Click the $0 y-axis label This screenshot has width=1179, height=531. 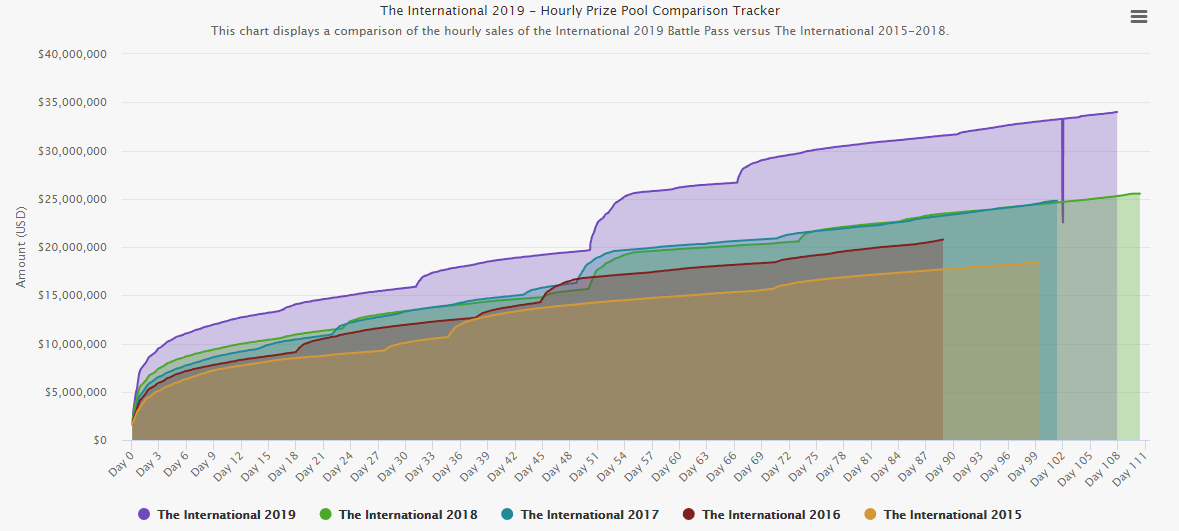[99, 440]
